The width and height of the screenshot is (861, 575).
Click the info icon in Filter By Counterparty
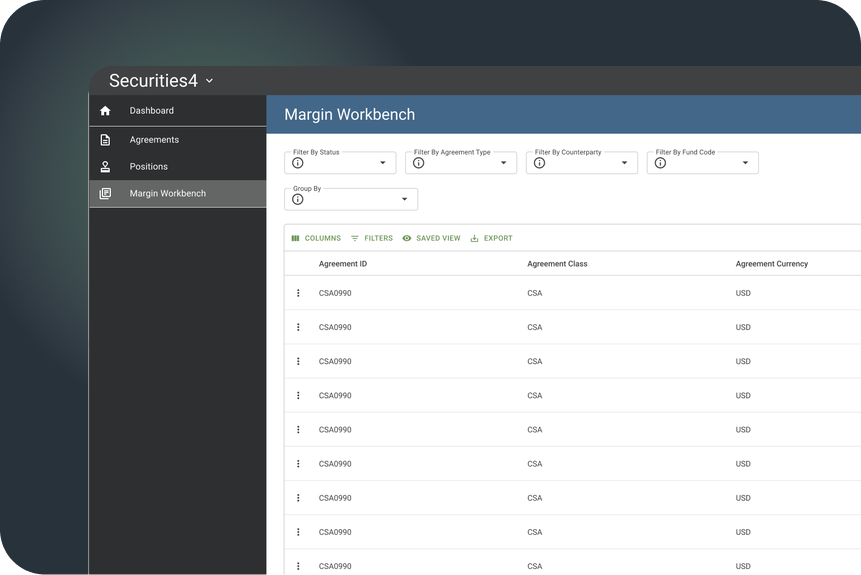click(x=539, y=163)
